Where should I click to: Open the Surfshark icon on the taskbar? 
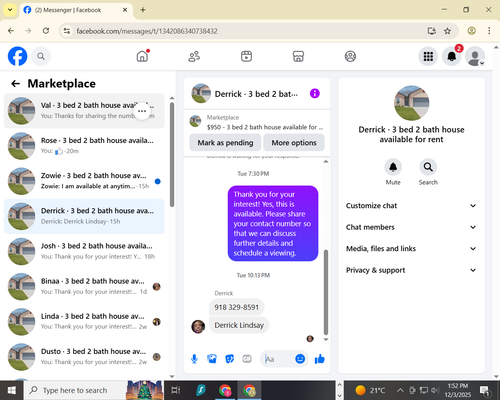pyautogui.click(x=201, y=390)
